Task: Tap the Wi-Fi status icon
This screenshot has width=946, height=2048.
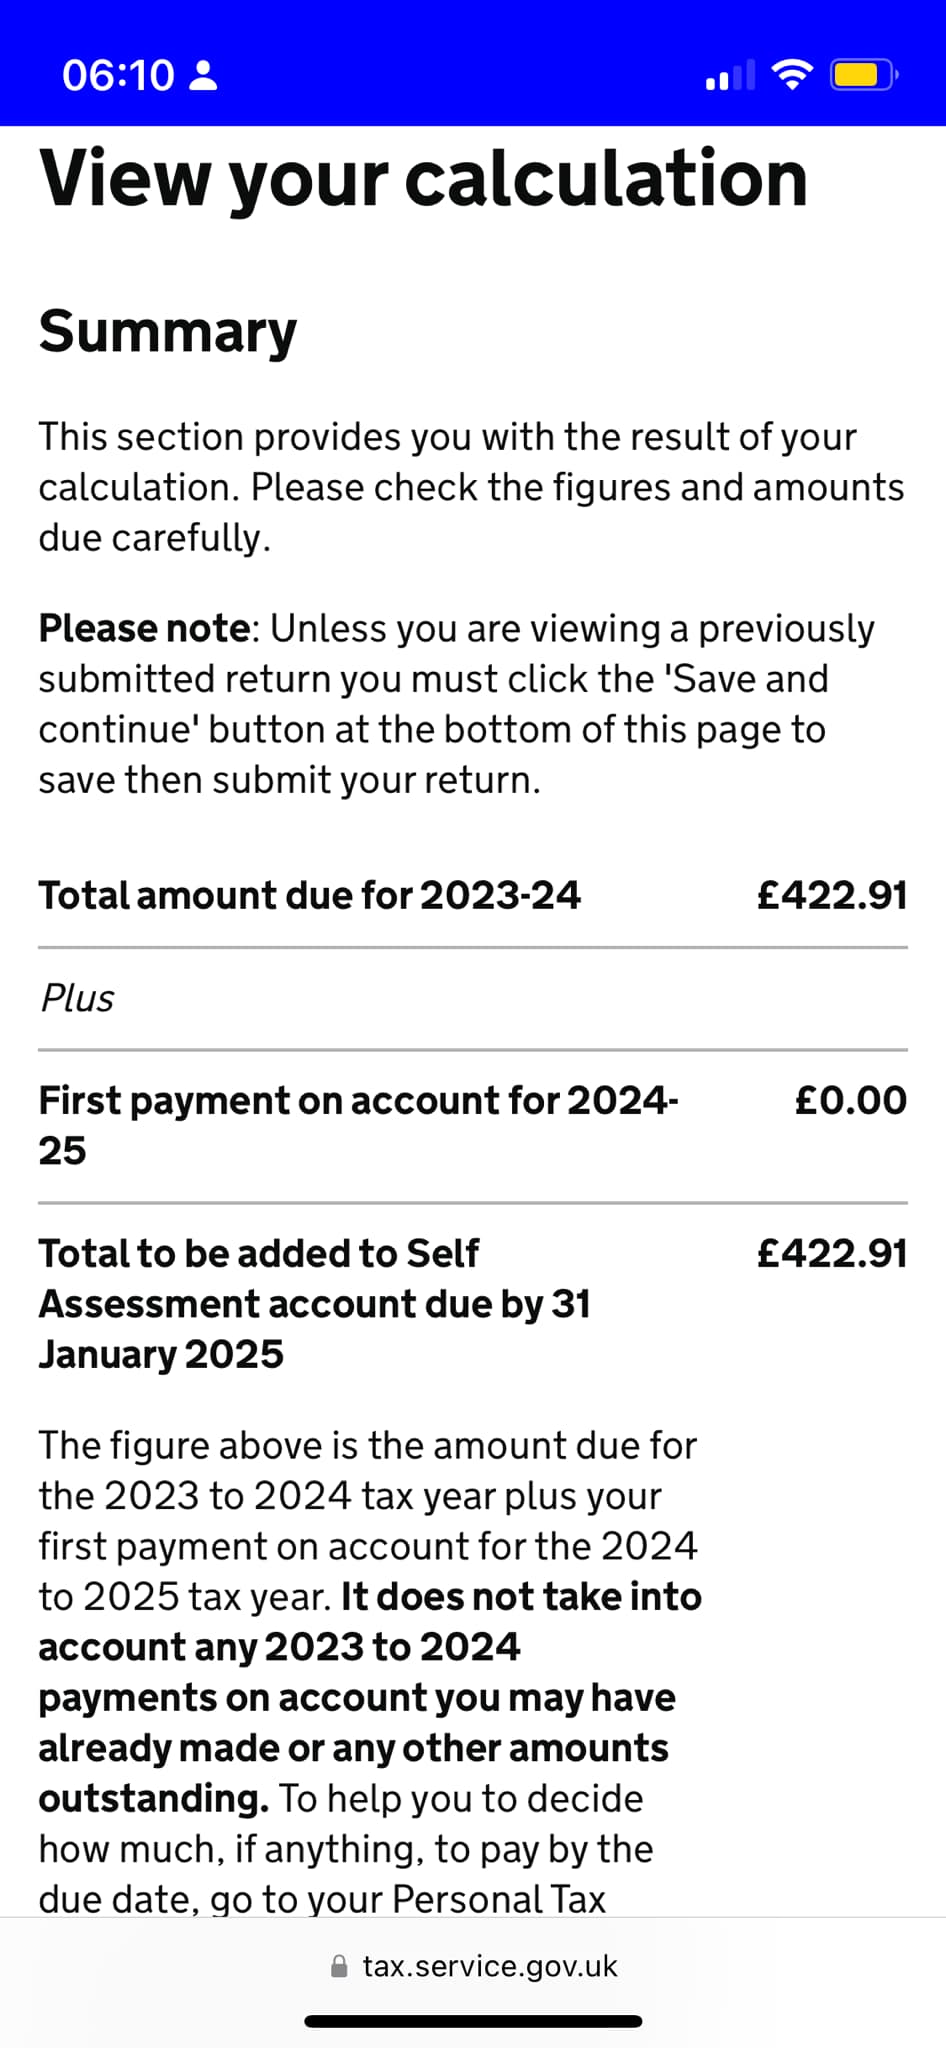Action: click(x=792, y=75)
